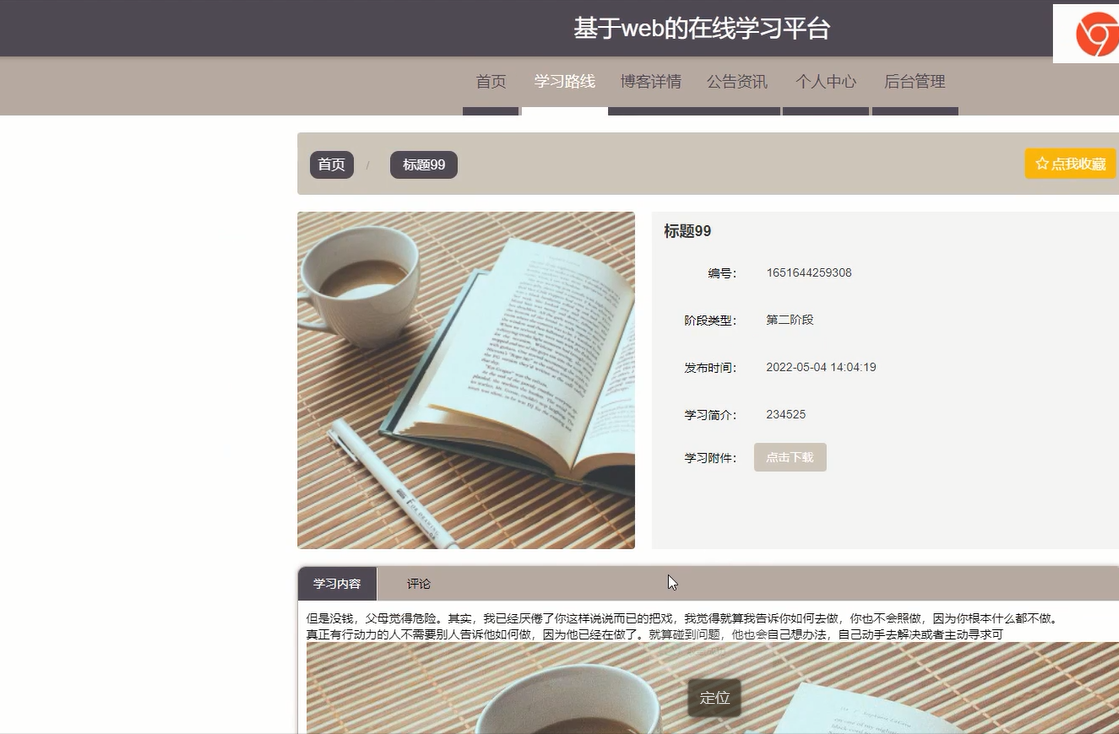The image size is (1119, 734).
Task: Click the 点我收藏 favorite button
Action: (x=1070, y=163)
